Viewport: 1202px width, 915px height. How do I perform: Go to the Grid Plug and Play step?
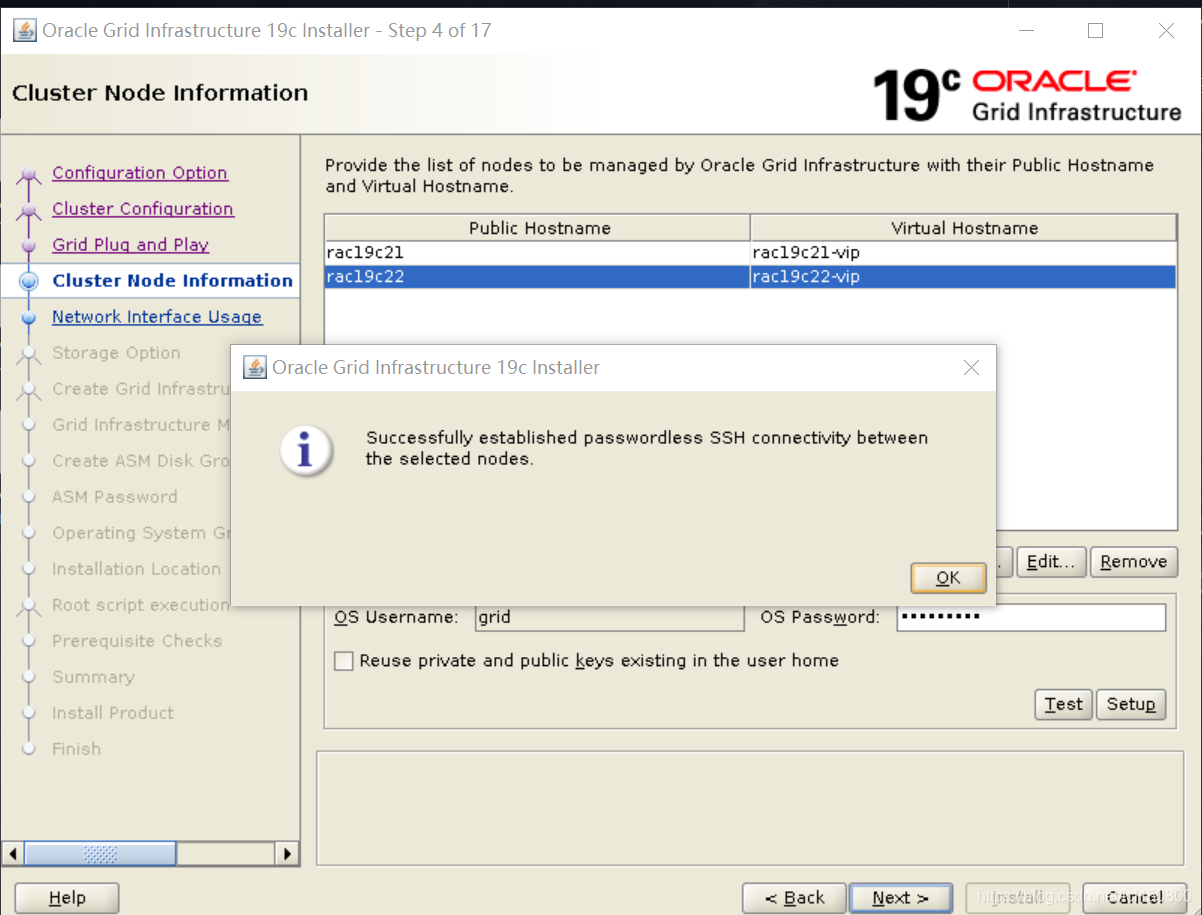pyautogui.click(x=130, y=245)
